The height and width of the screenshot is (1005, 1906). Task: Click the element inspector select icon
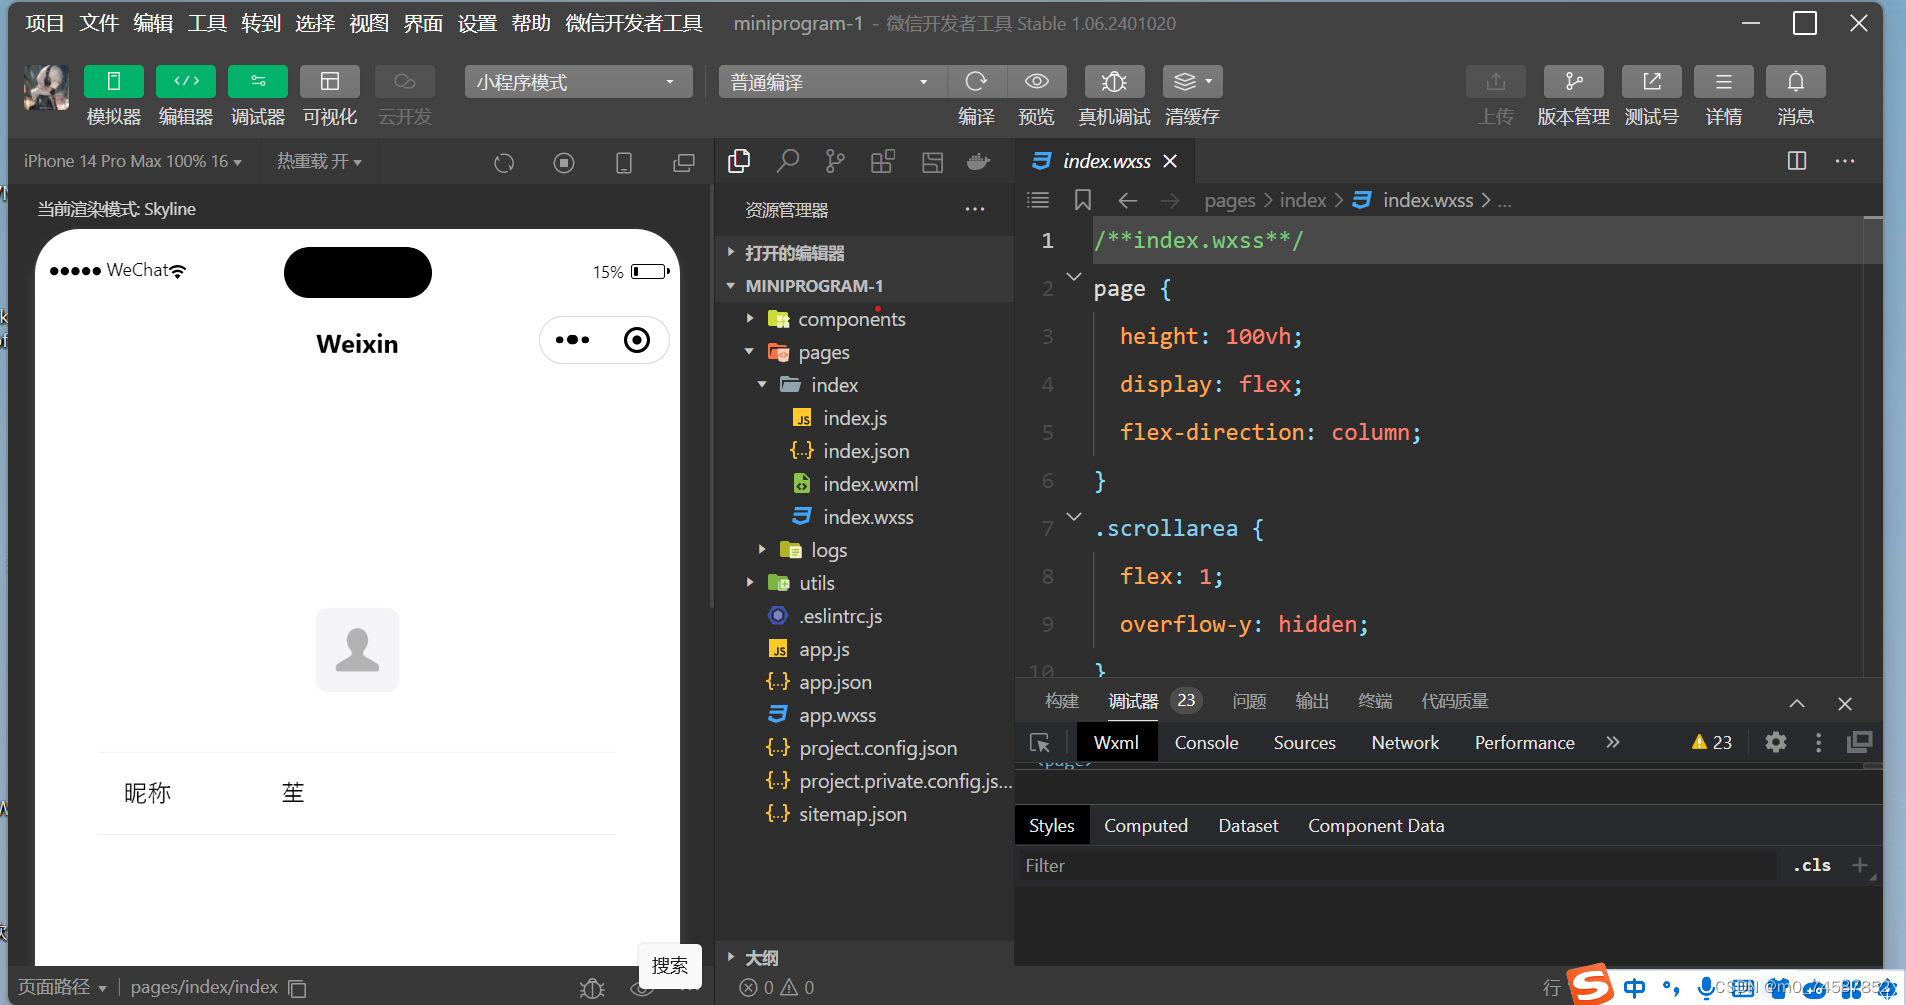pos(1040,742)
